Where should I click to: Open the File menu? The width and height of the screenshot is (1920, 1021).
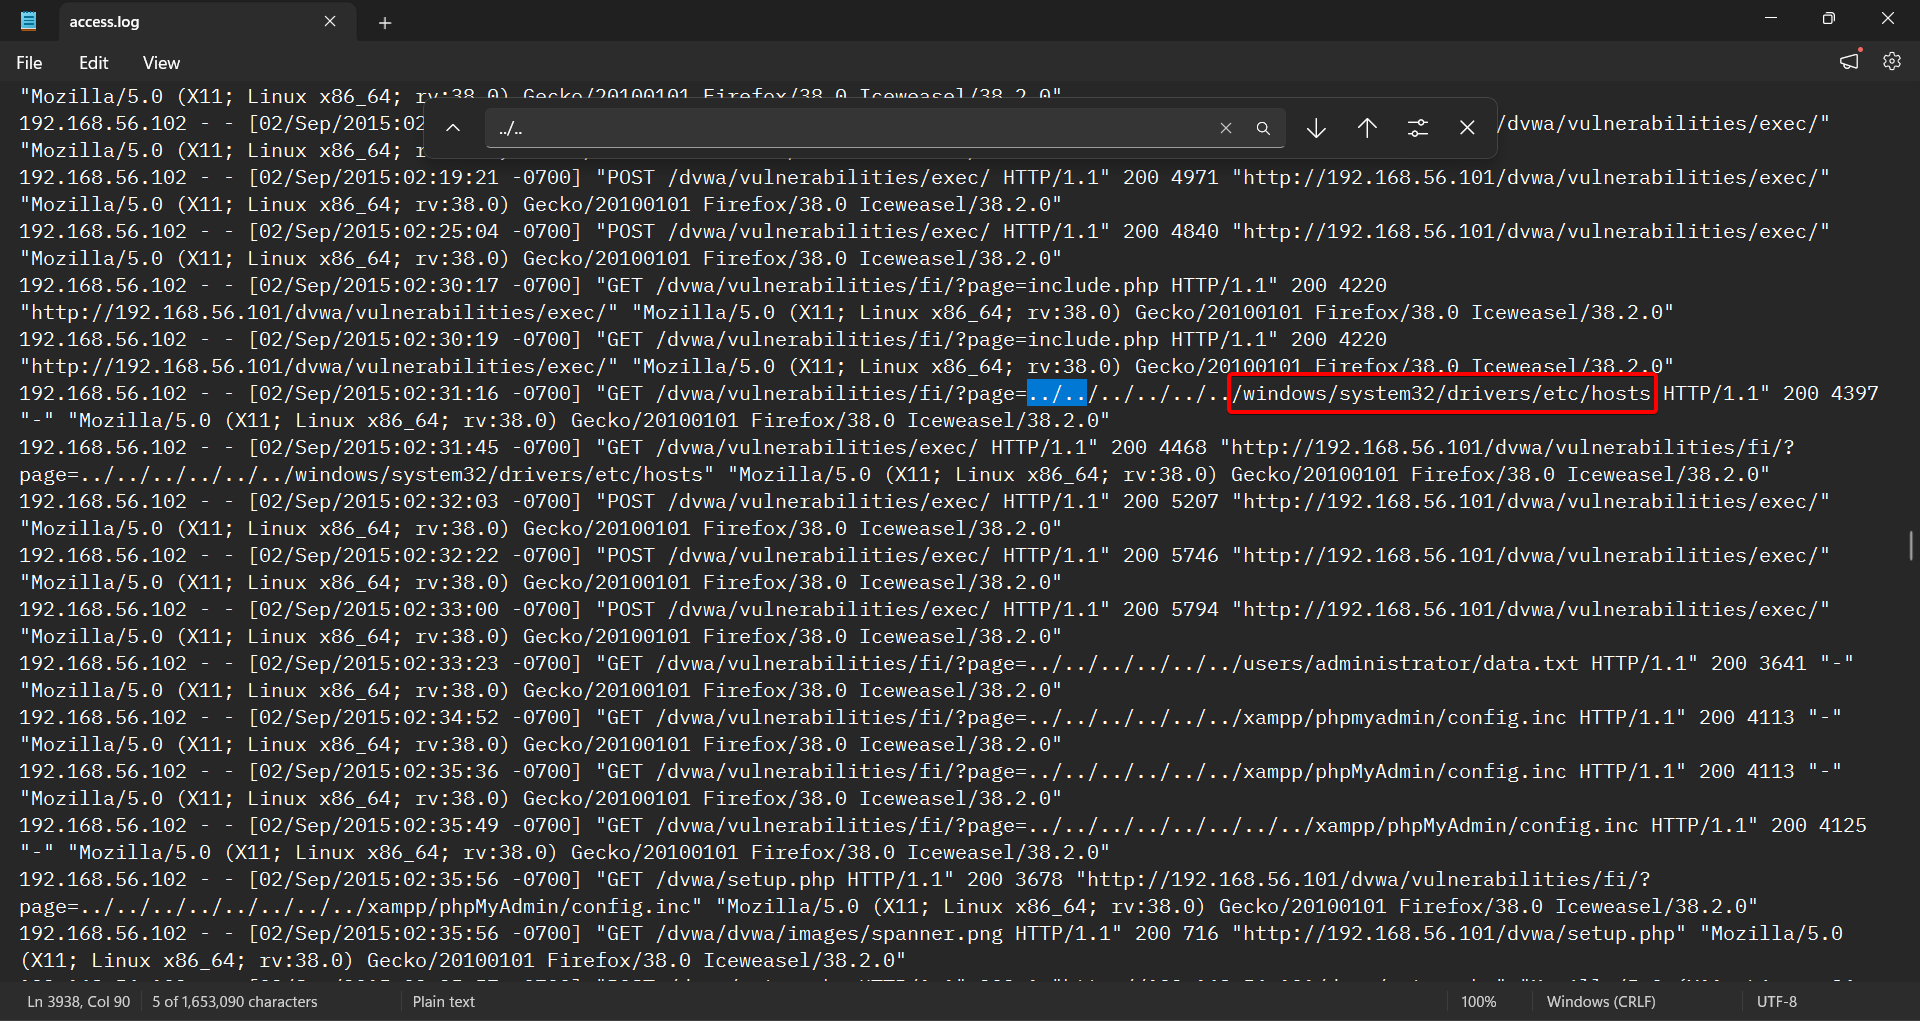click(x=29, y=63)
